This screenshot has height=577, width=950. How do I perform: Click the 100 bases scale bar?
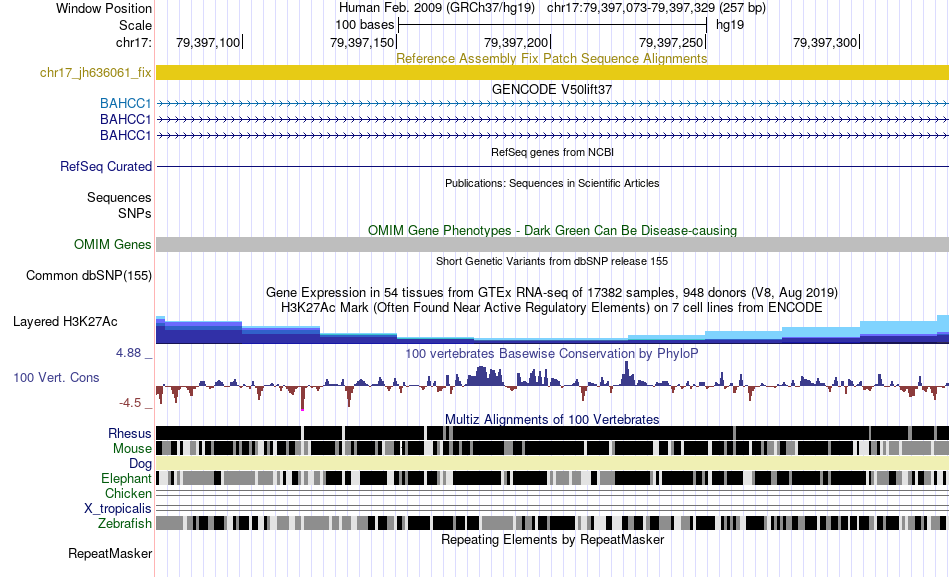pos(552,25)
